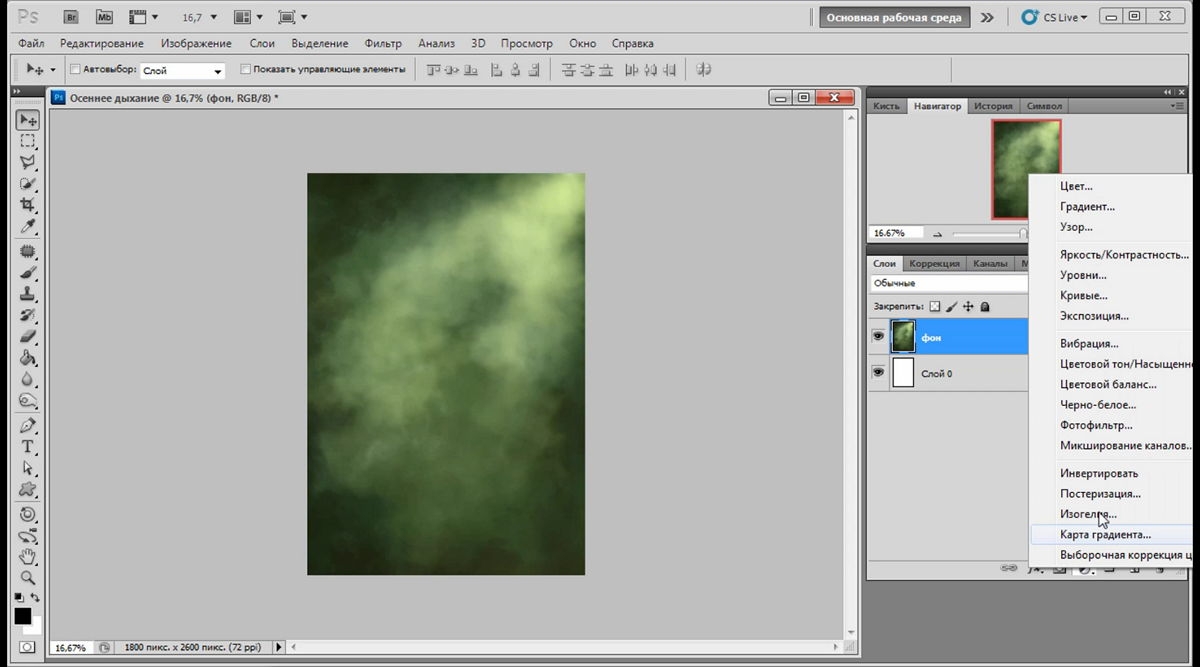Screen dimensions: 1200x667
Task: Choose Карта градиента from the menu
Action: pos(1105,535)
